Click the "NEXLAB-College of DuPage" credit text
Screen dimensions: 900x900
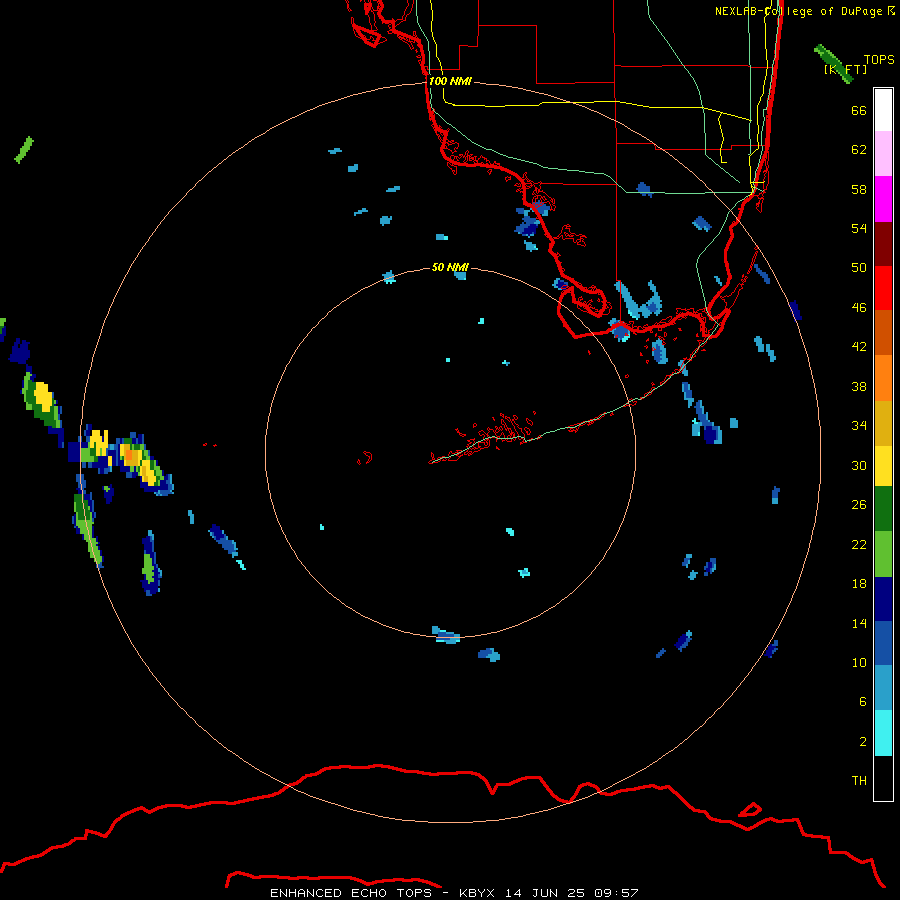[799, 11]
